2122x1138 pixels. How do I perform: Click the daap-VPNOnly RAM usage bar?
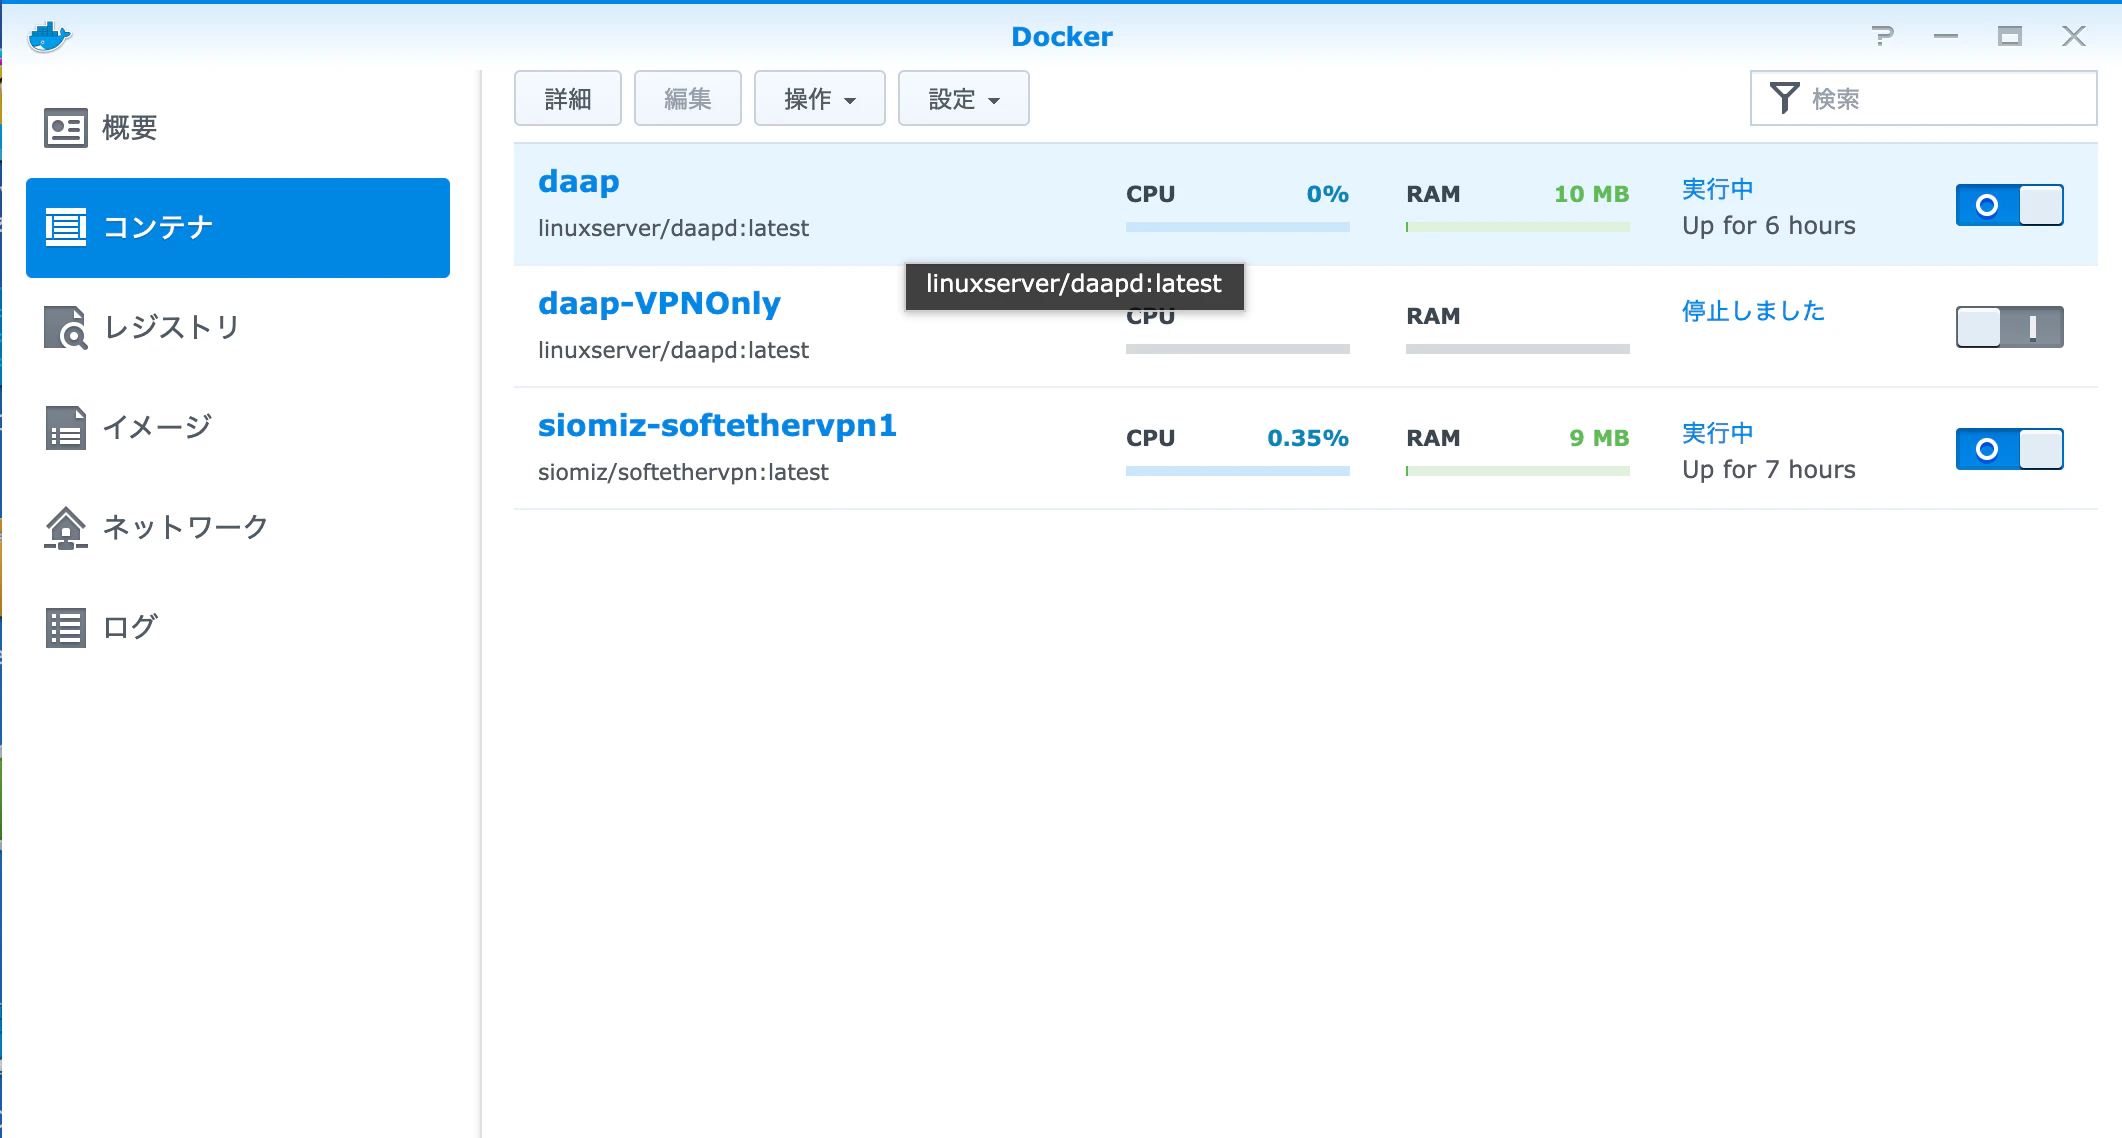click(1518, 349)
